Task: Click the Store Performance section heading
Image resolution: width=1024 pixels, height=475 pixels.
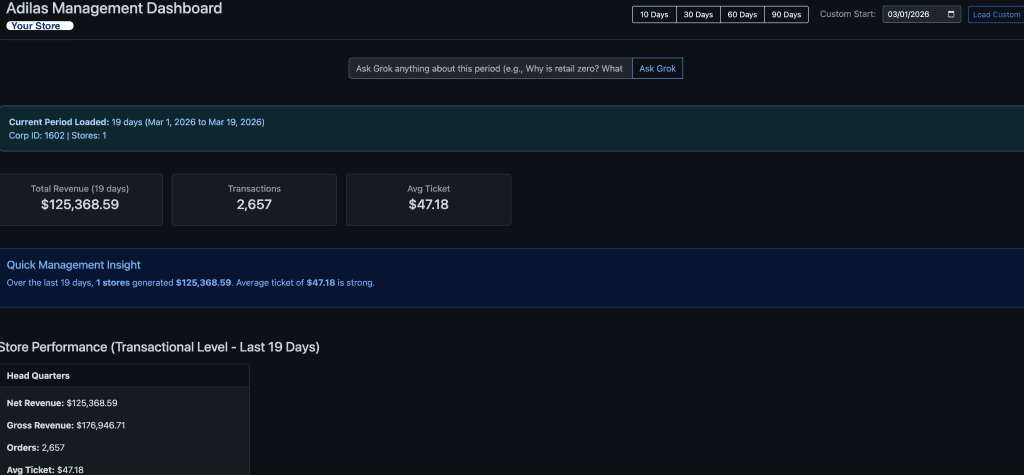Action: [160, 347]
